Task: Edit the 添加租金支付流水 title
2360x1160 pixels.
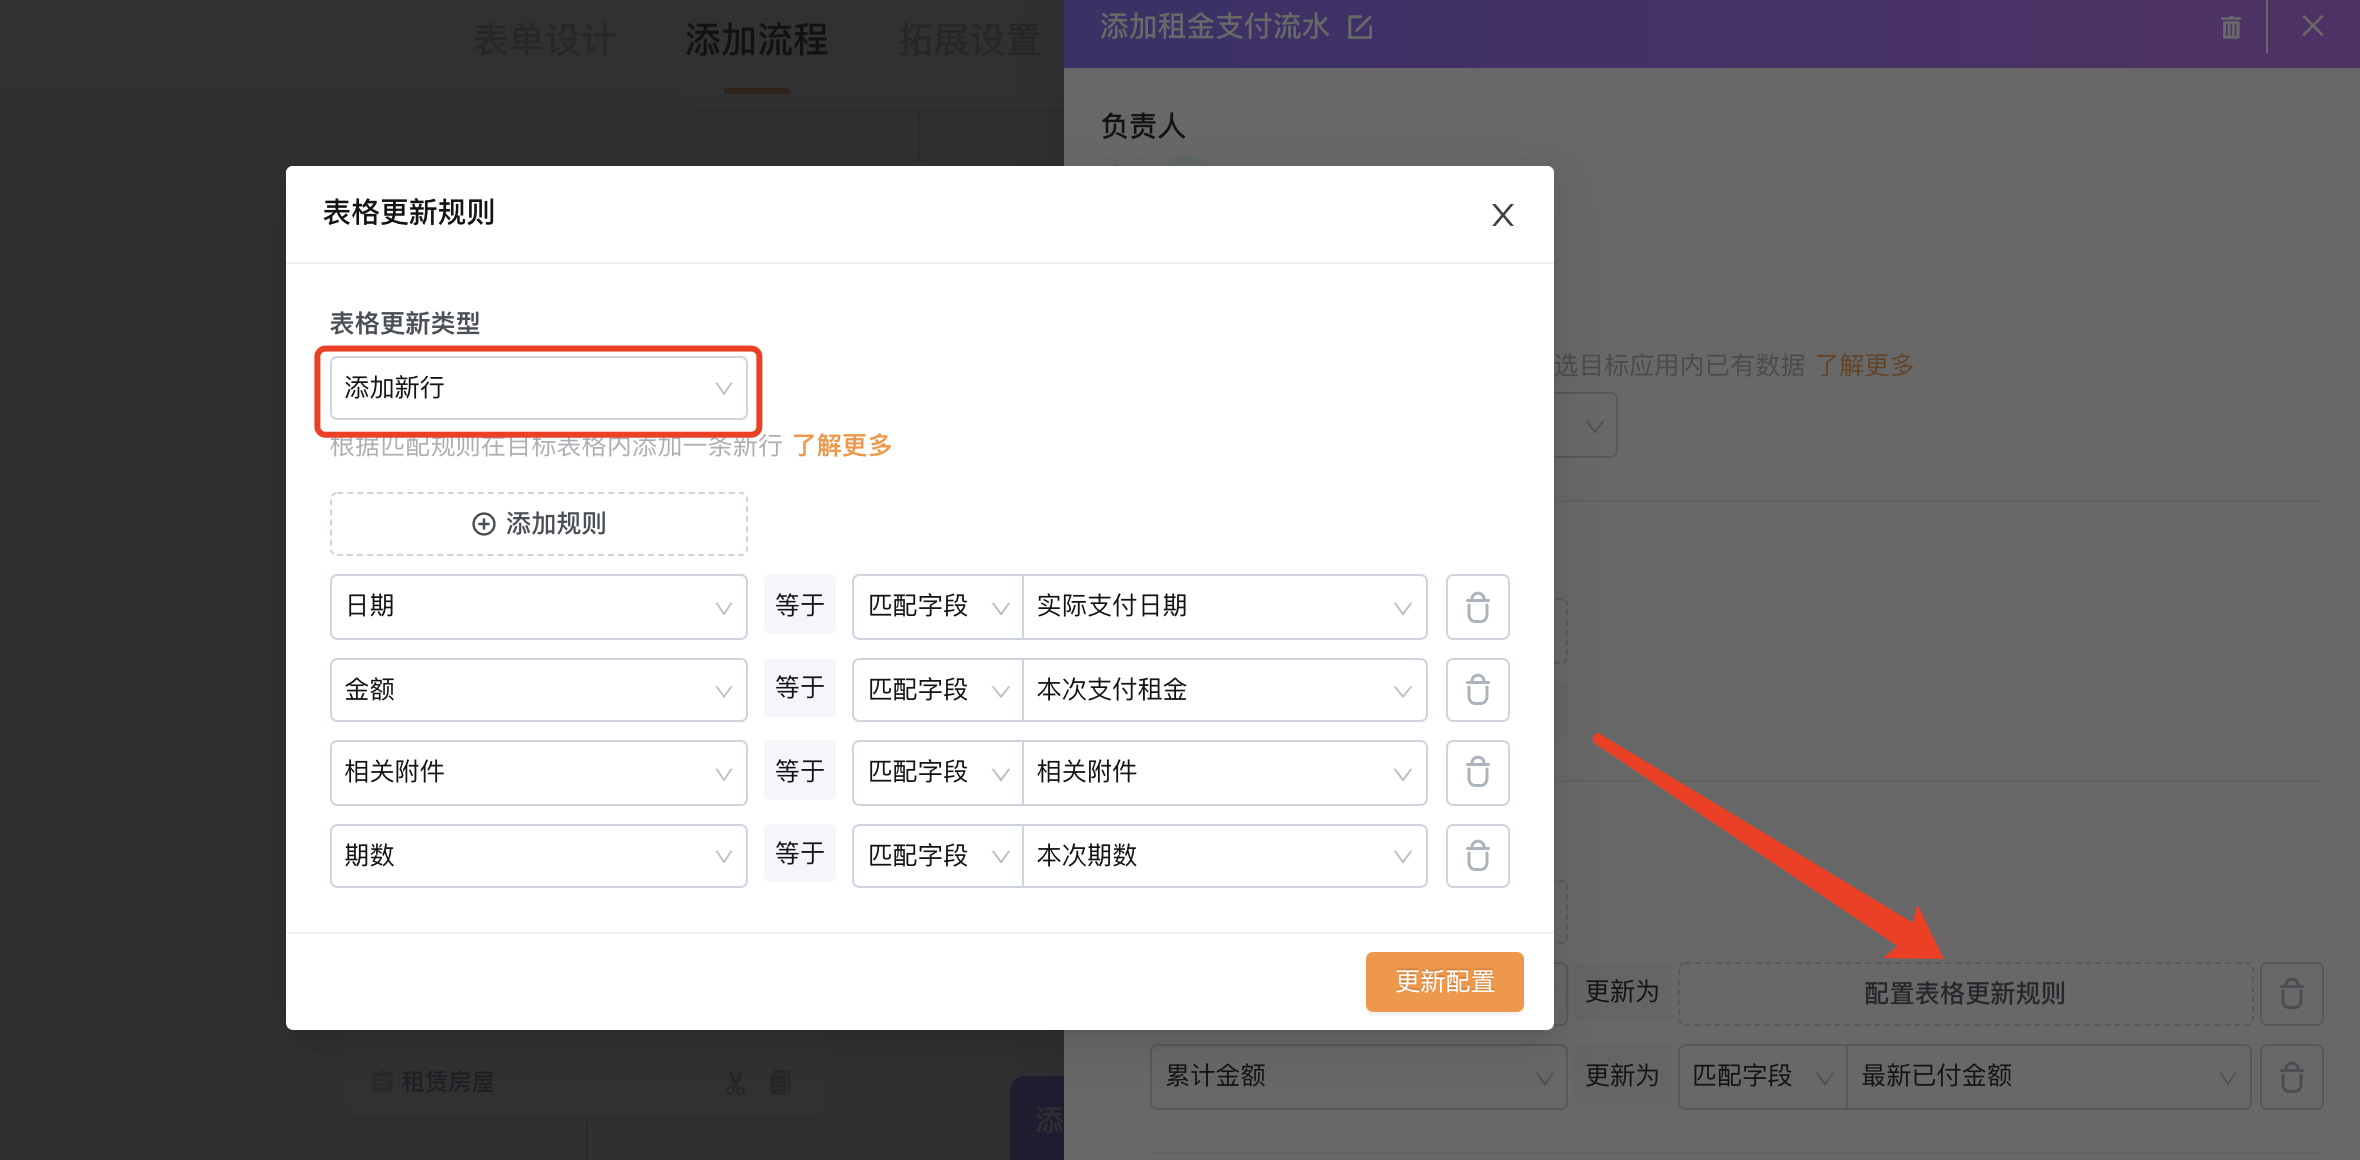Action: [x=1360, y=27]
